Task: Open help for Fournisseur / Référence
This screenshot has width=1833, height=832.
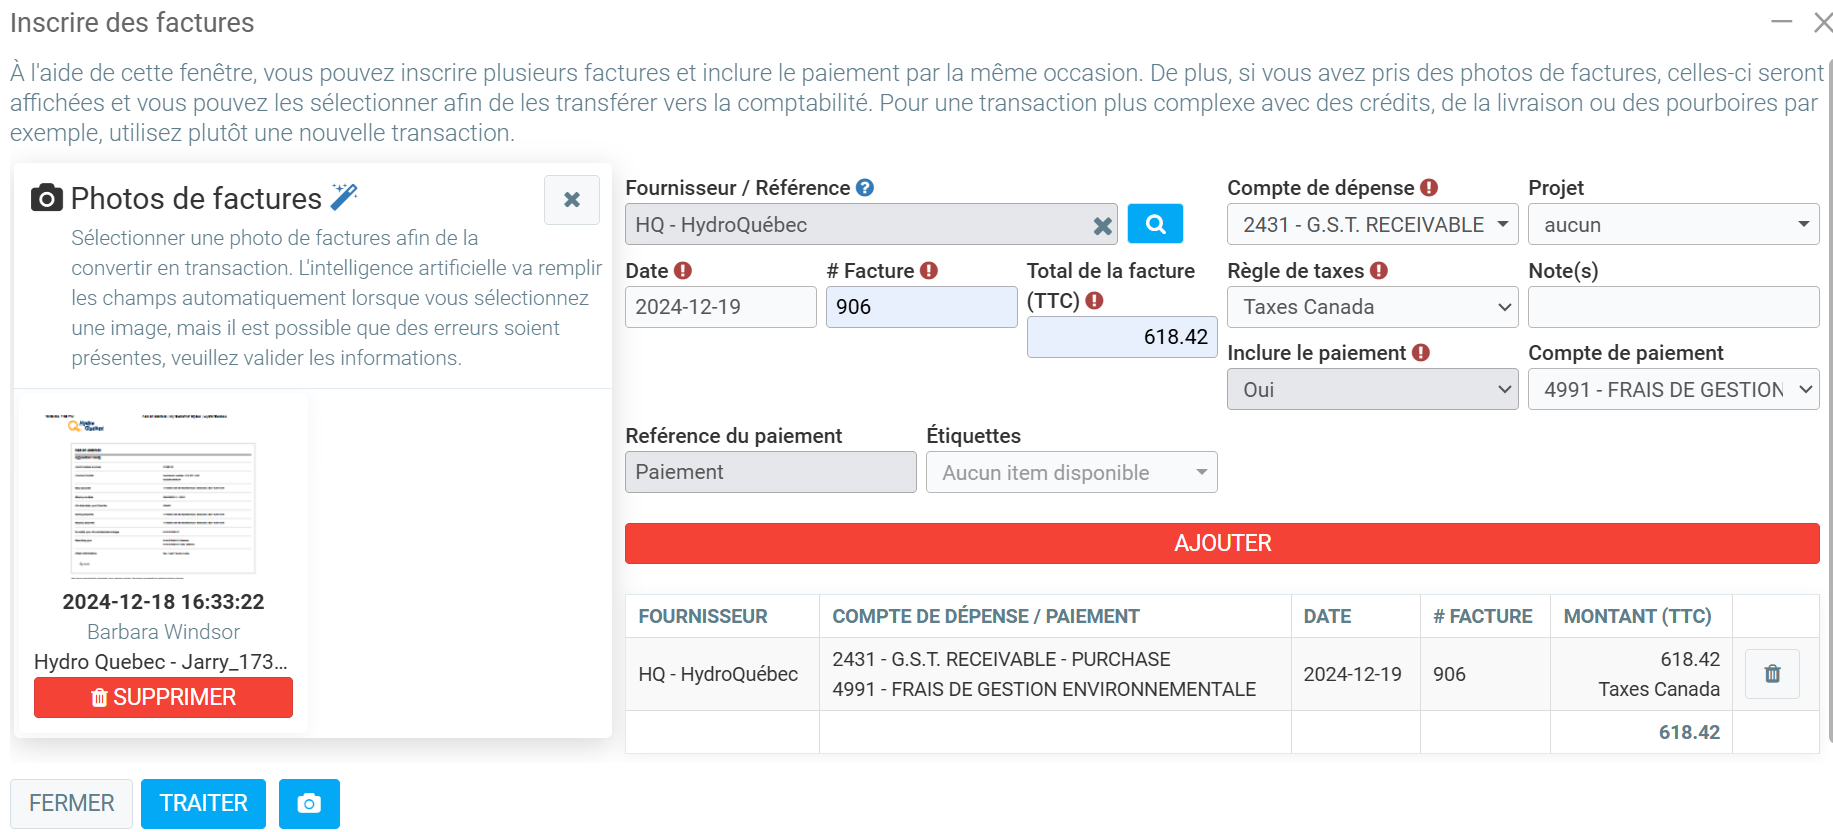Action: click(x=865, y=188)
